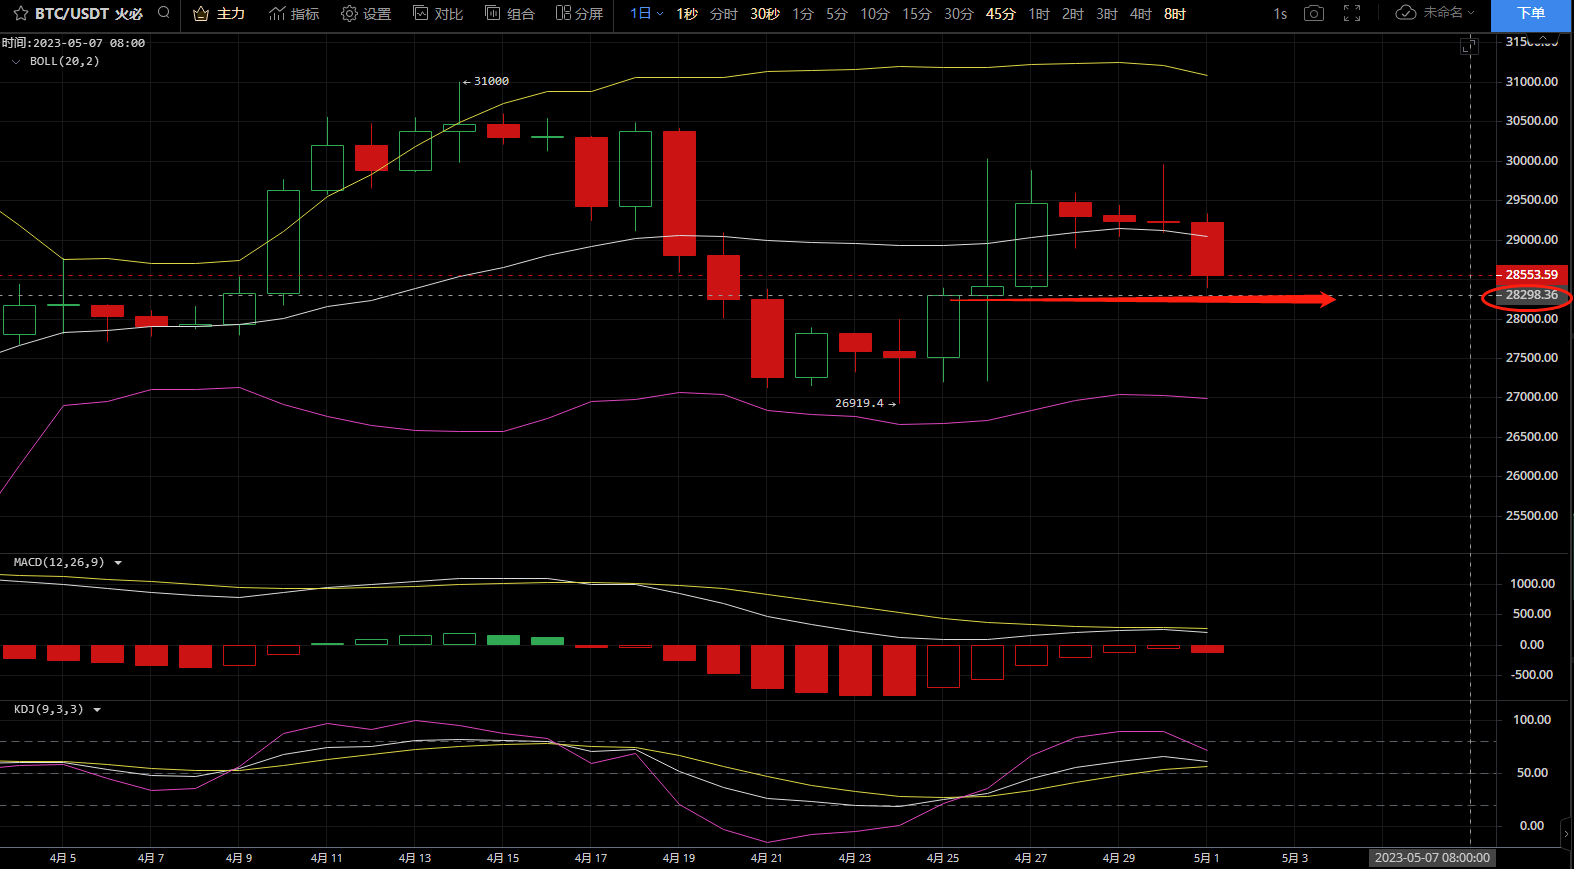
Task: Maximize chart pane with corner expand icon
Action: (x=1469, y=46)
